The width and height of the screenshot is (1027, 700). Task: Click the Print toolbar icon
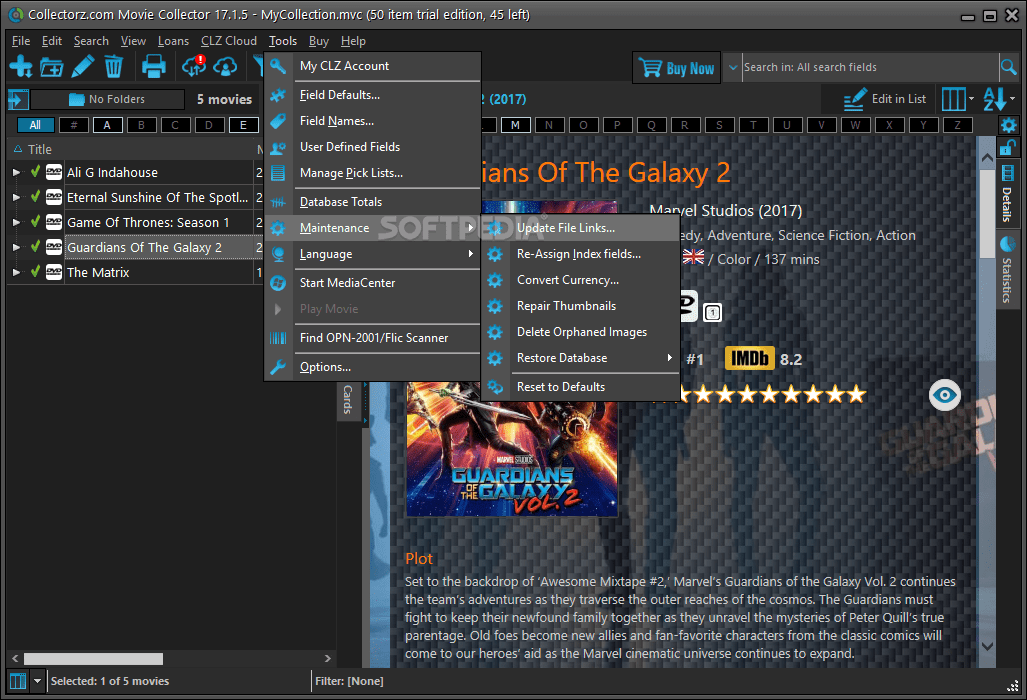[154, 66]
